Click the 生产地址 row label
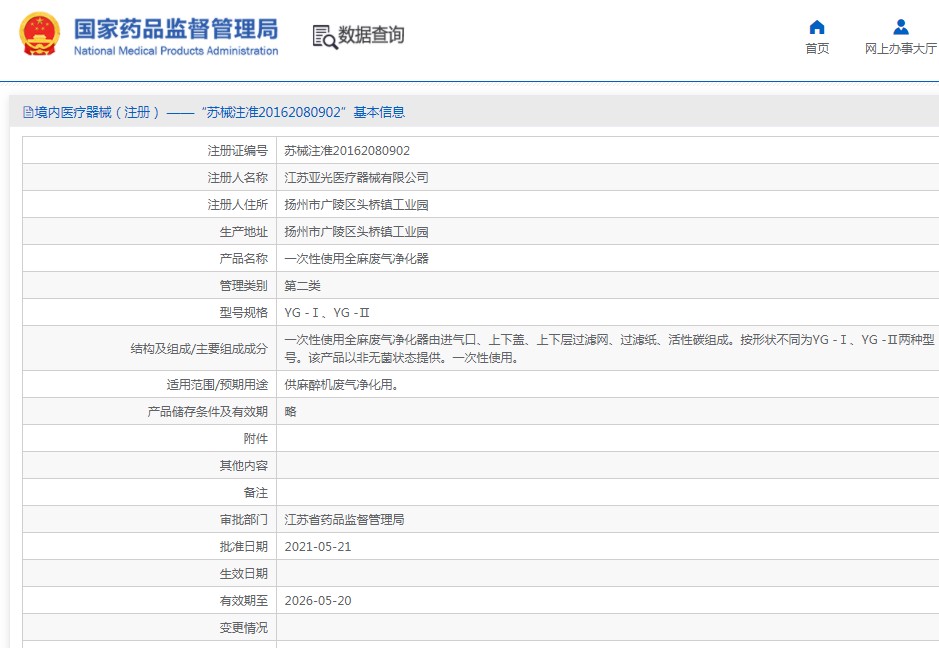Image resolution: width=939 pixels, height=648 pixels. pos(243,231)
